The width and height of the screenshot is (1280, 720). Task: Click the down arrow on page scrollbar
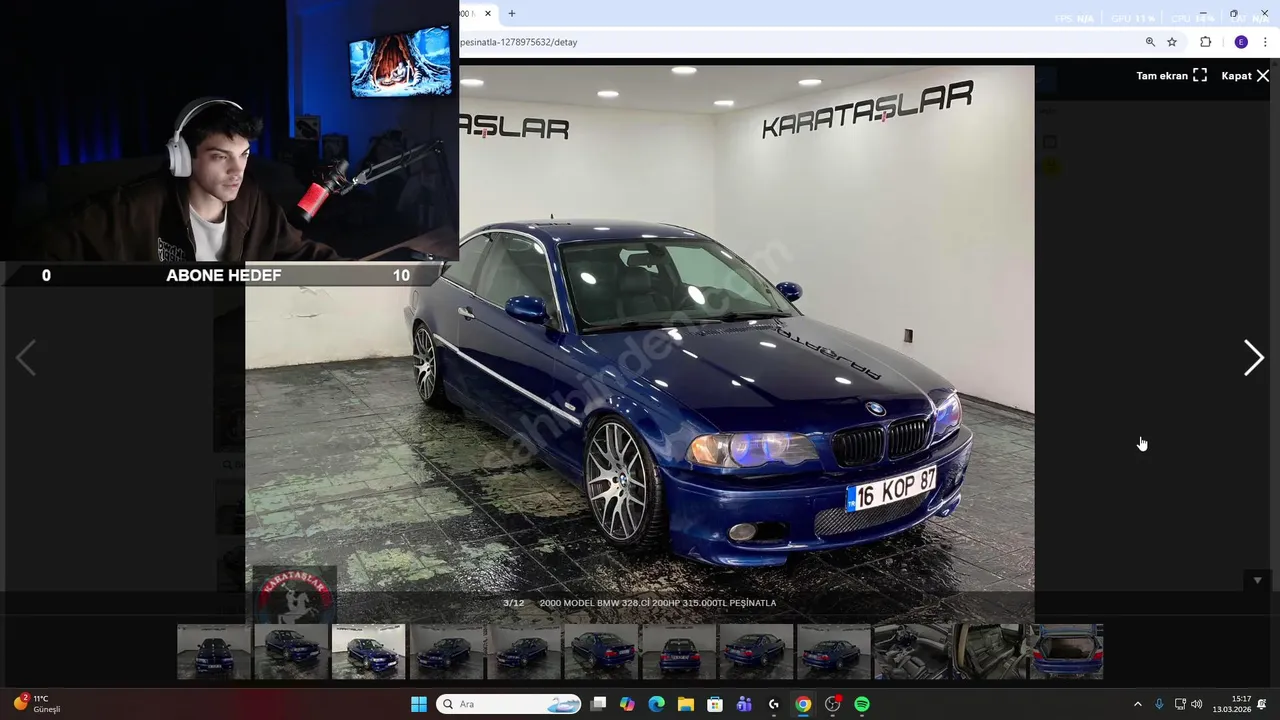pos(1258,580)
